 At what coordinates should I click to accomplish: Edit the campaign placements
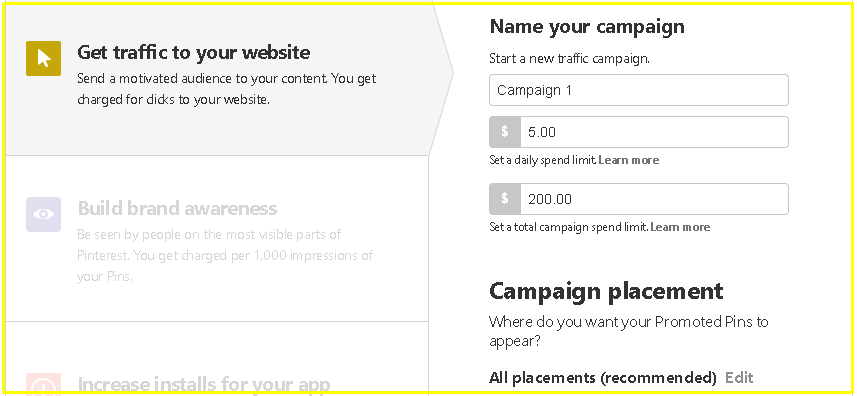[739, 377]
